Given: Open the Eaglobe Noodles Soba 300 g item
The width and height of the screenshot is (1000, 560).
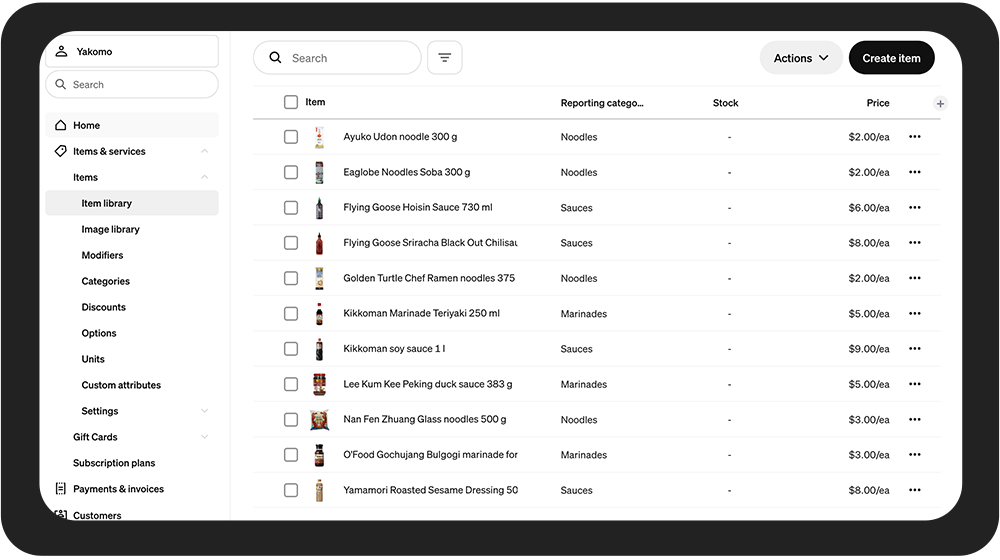Looking at the screenshot, I should pos(407,172).
